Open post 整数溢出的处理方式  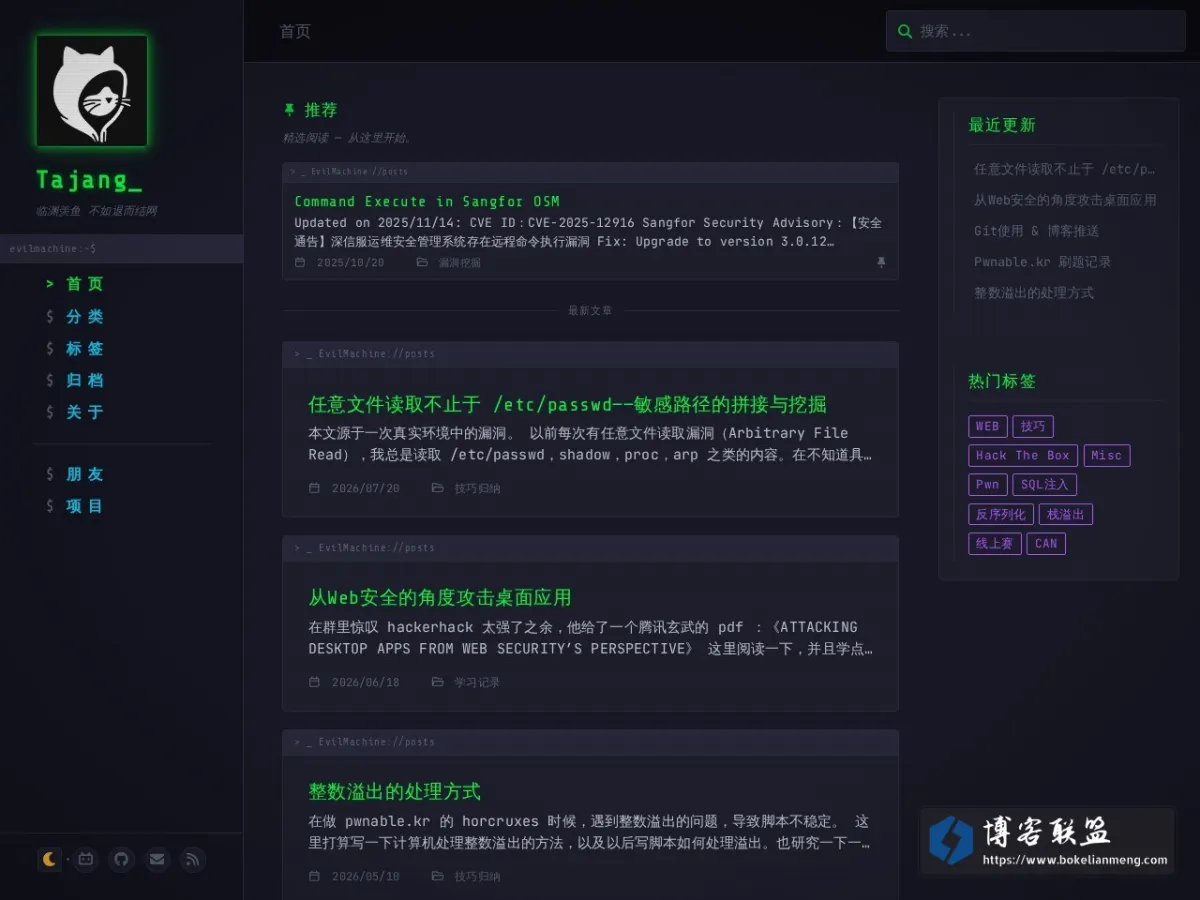coord(395,792)
